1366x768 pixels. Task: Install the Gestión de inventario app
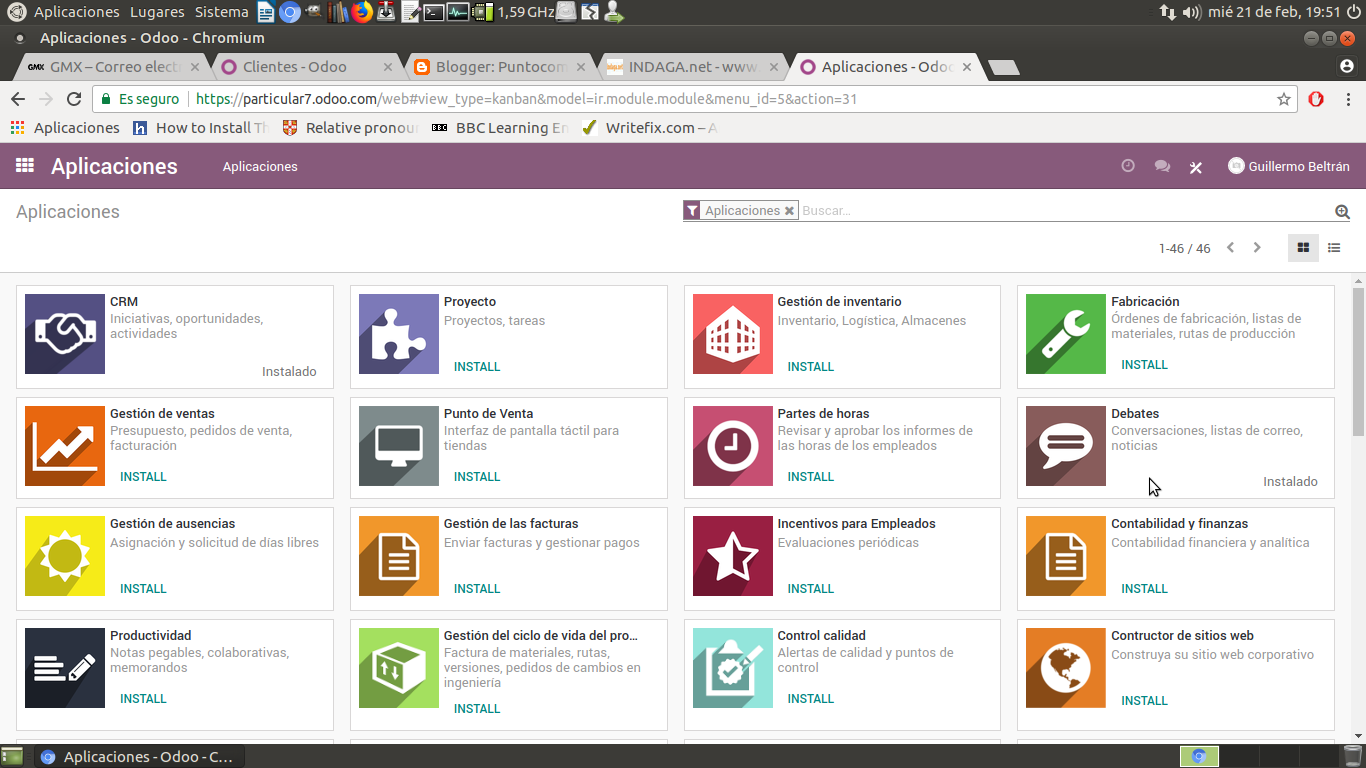811,367
